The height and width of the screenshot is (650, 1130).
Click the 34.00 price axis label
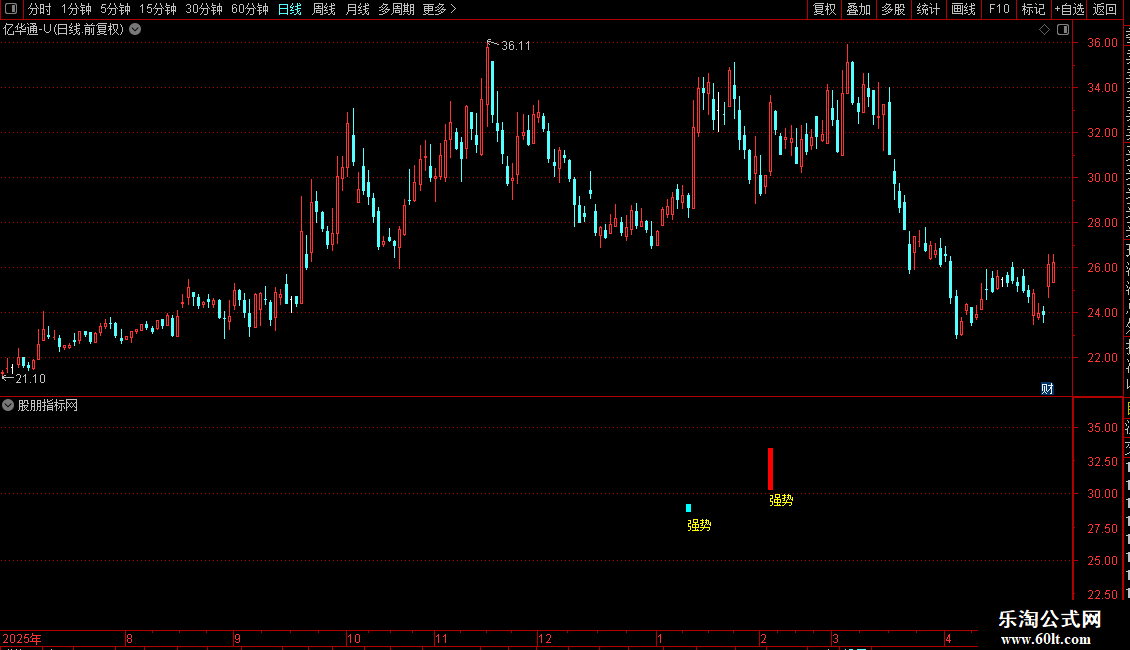click(x=1103, y=88)
